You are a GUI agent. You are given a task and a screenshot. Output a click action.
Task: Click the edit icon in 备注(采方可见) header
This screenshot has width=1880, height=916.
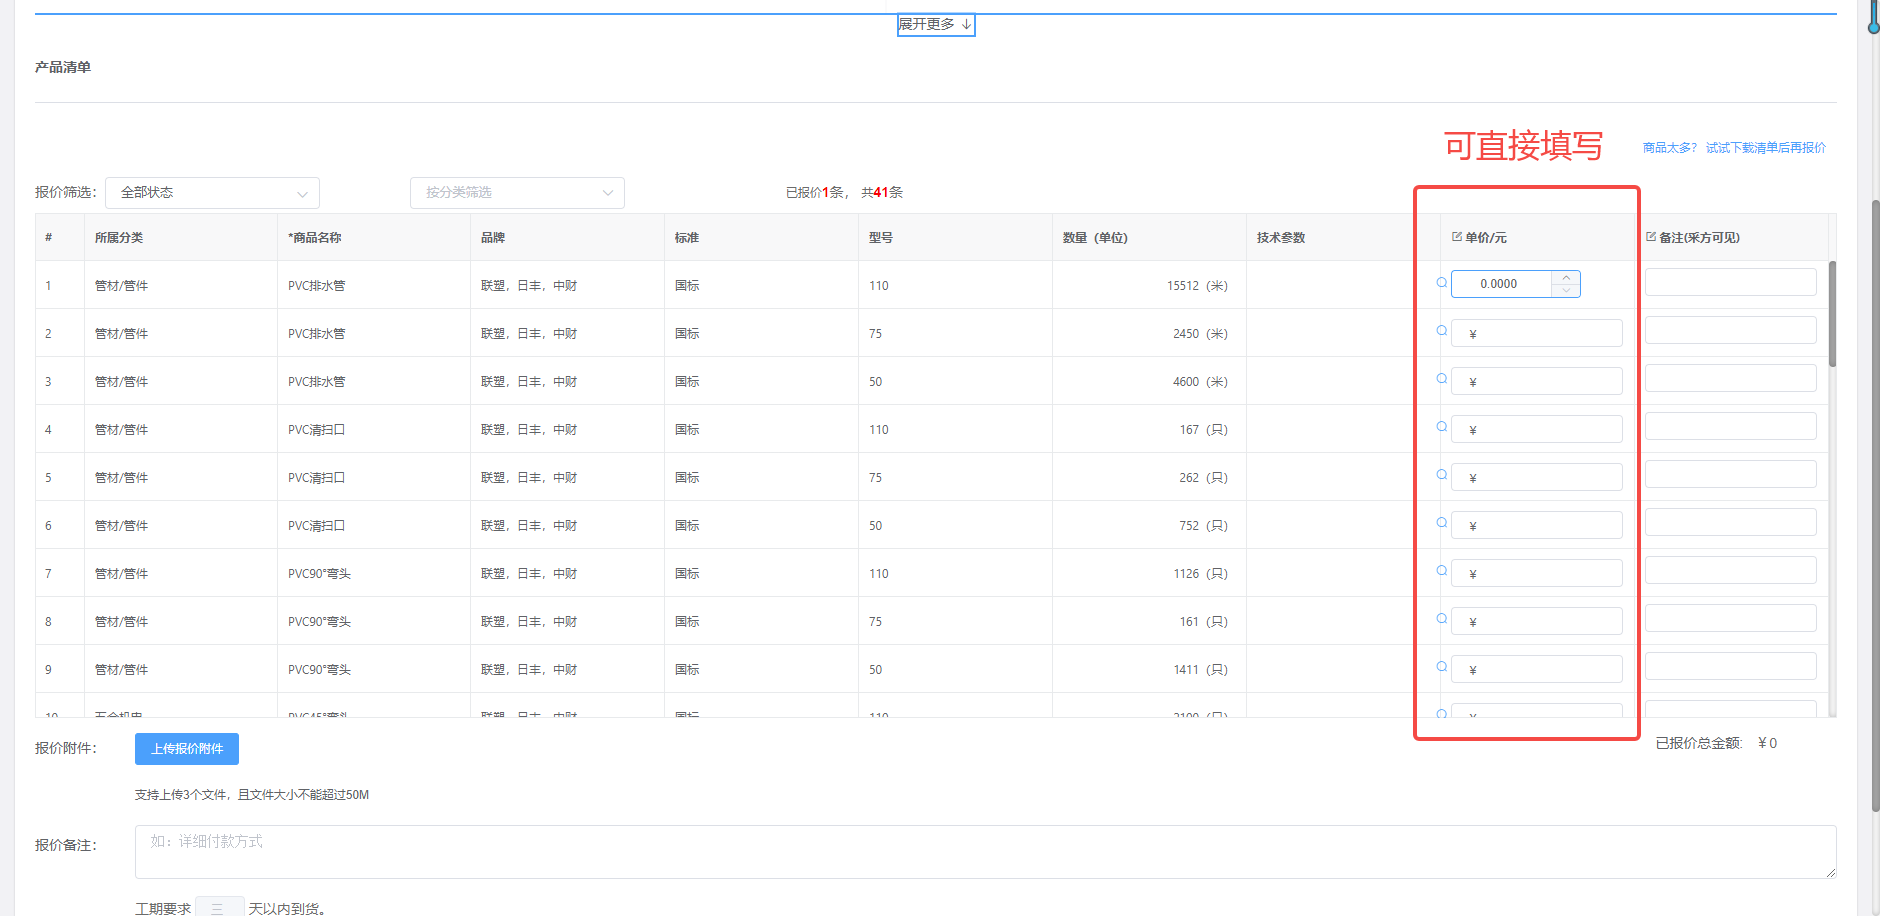click(1651, 237)
